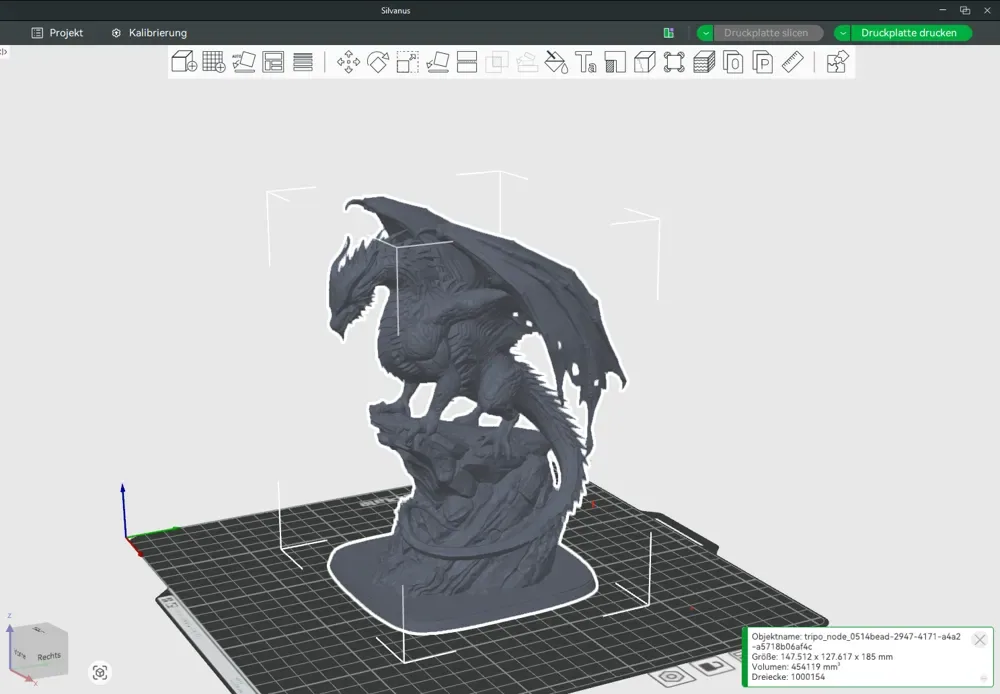Select the Measure ruler tool
1000x694 pixels.
[x=793, y=62]
